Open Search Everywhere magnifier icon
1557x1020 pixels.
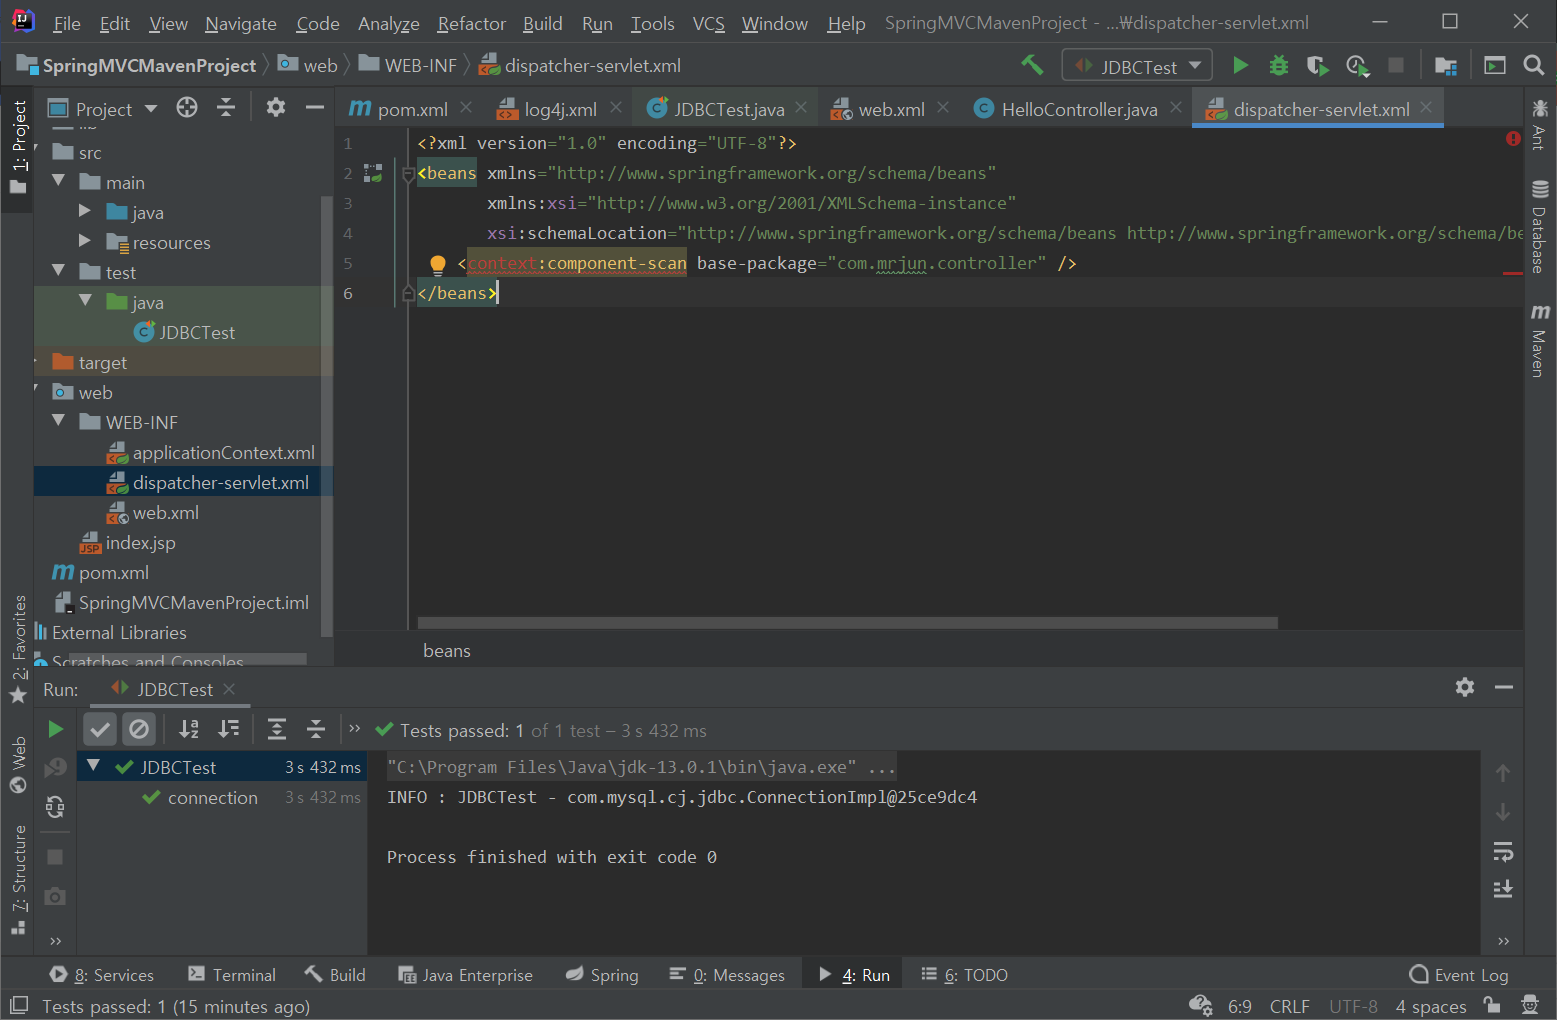(1533, 66)
